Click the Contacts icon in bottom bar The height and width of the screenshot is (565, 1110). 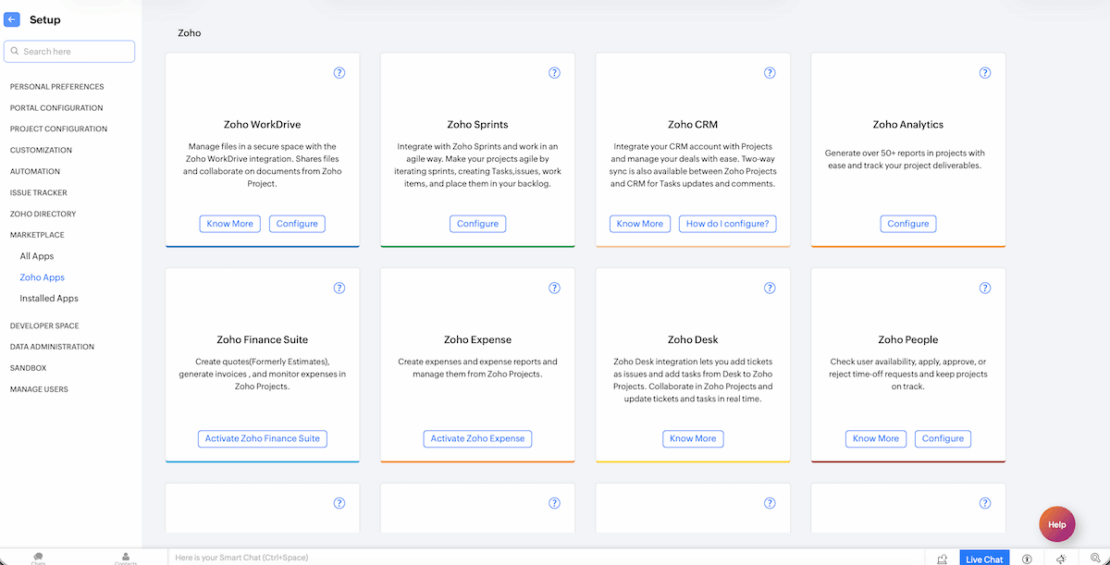tap(125, 558)
